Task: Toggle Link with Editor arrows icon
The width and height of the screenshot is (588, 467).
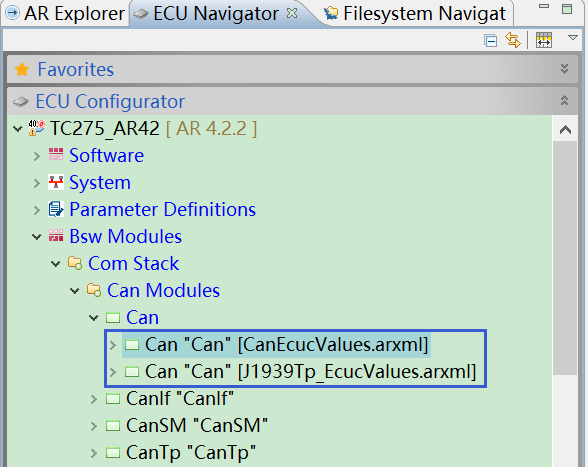Action: (x=513, y=40)
